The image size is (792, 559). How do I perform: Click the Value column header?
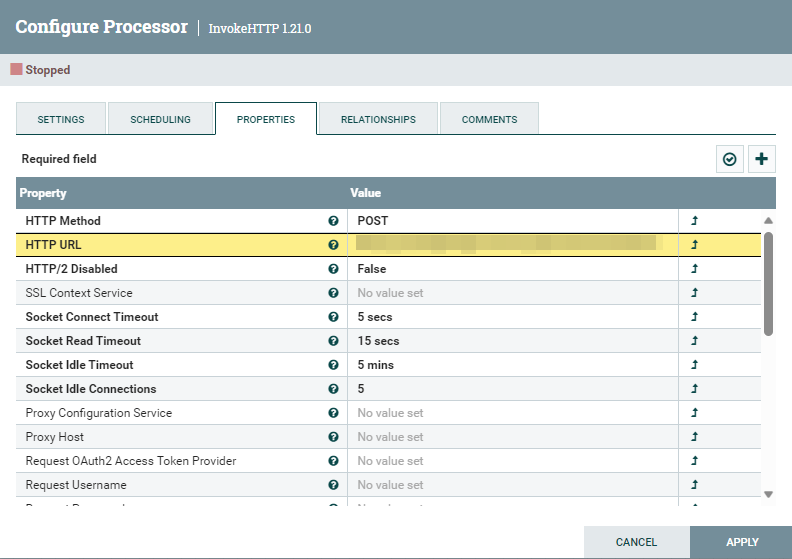[x=366, y=193]
